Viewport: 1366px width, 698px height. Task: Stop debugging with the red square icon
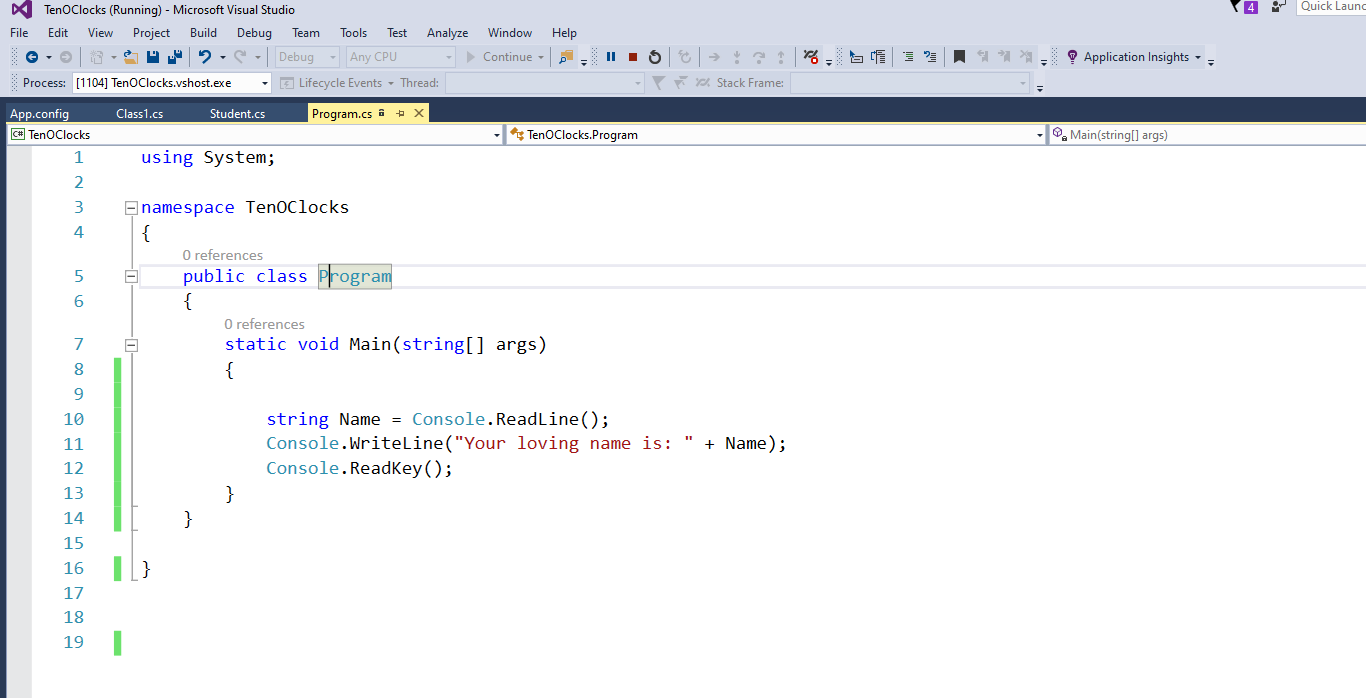coord(633,57)
